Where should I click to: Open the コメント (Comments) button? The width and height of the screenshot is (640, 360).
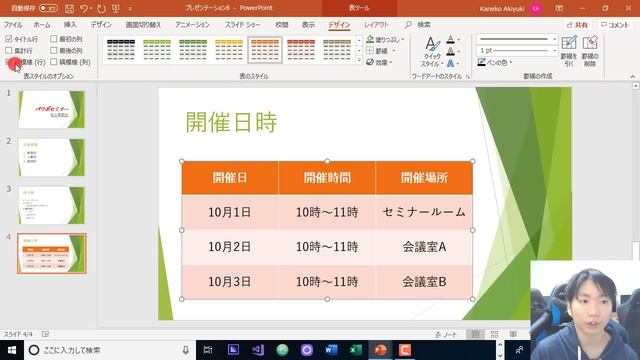click(615, 25)
